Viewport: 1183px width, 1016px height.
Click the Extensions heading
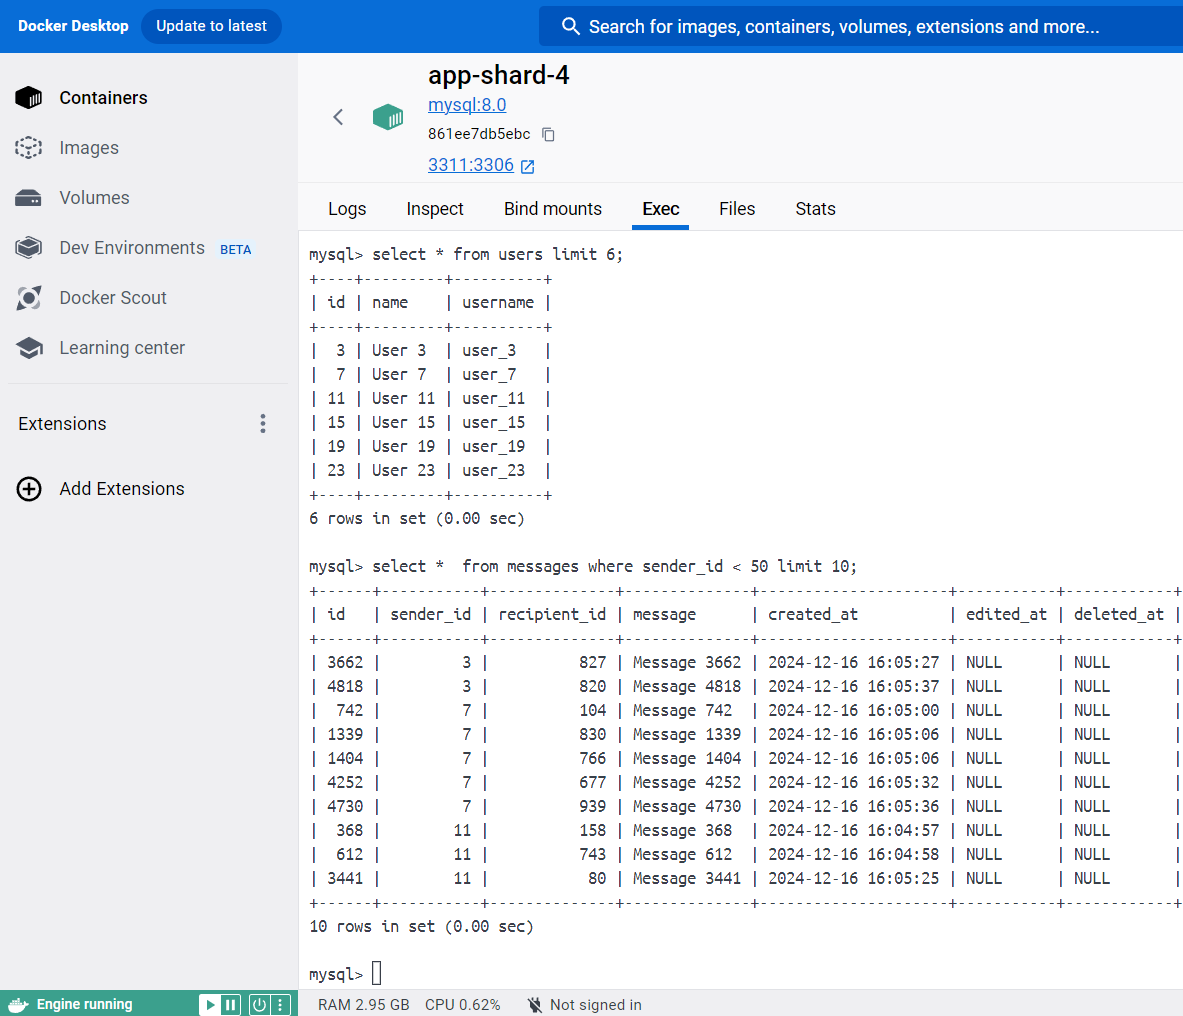(63, 424)
